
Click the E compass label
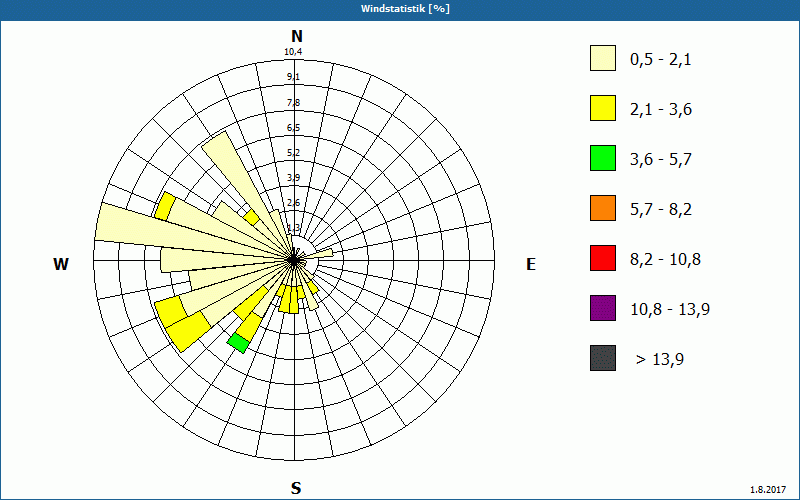pos(531,264)
